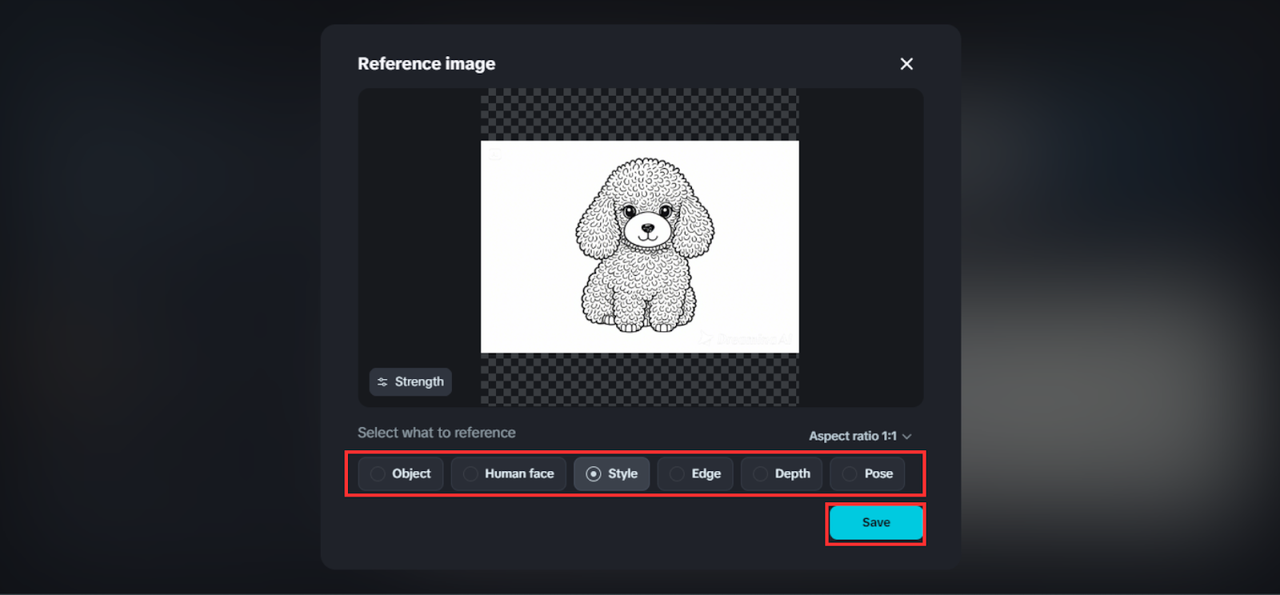The image size is (1280, 595).
Task: Click the Save button
Action: [x=876, y=523]
